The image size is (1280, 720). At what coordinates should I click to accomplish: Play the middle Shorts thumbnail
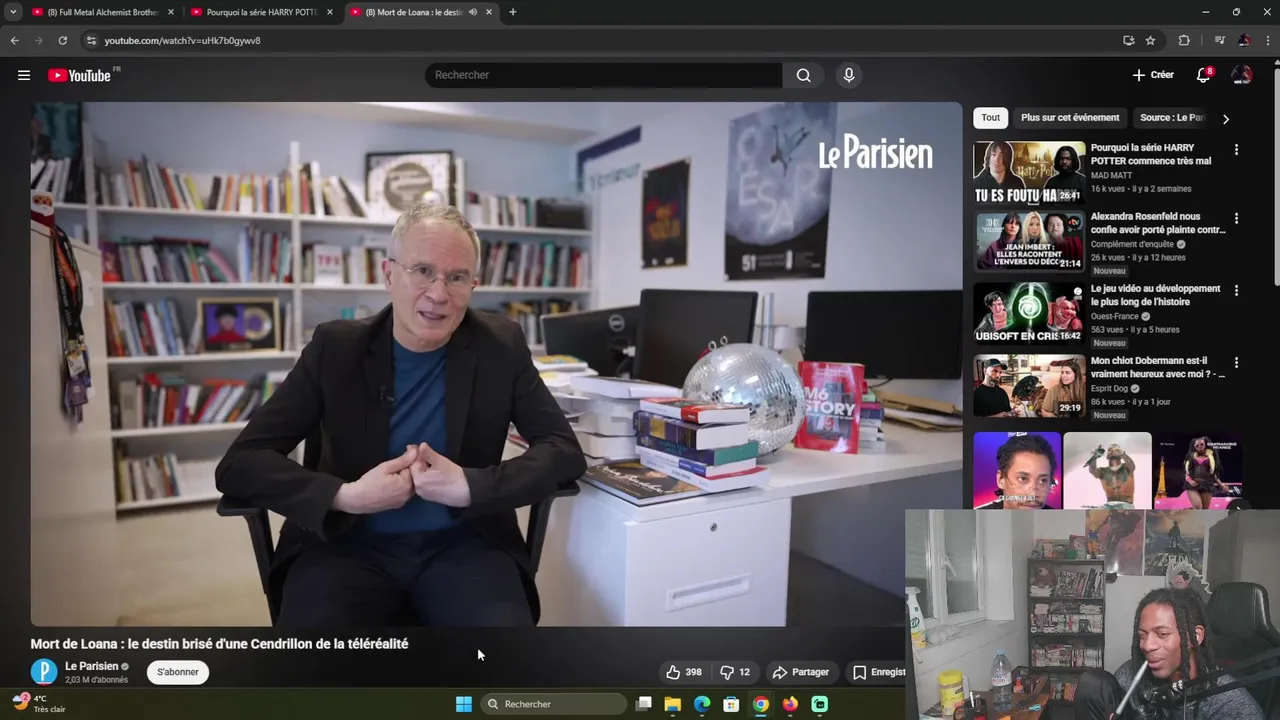(1107, 470)
